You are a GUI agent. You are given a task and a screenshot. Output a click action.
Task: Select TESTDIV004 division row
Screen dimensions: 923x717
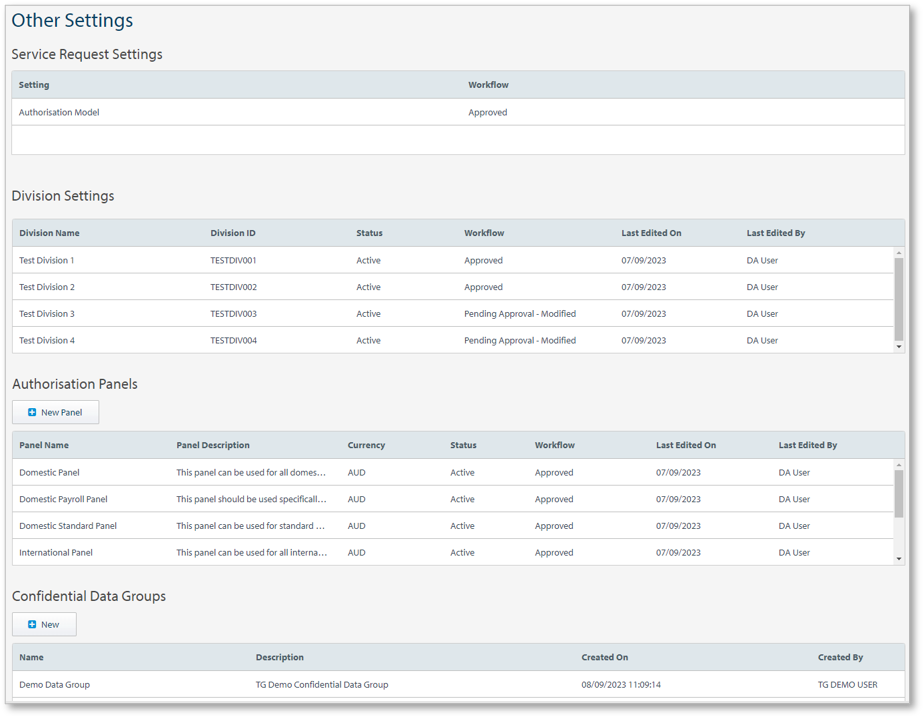click(233, 341)
